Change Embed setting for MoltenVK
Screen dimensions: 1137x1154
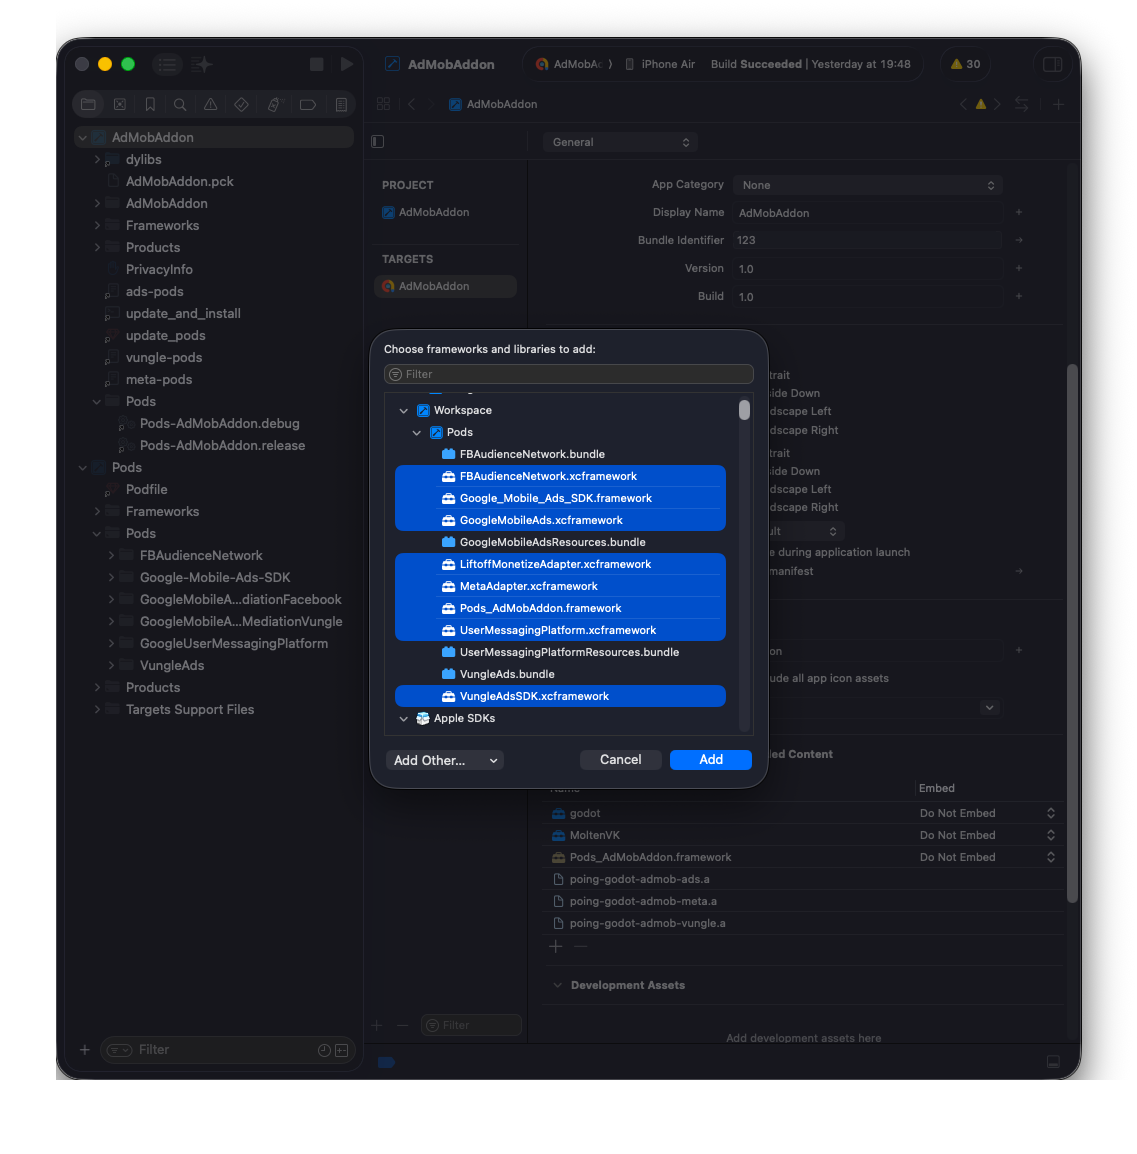pos(1050,835)
